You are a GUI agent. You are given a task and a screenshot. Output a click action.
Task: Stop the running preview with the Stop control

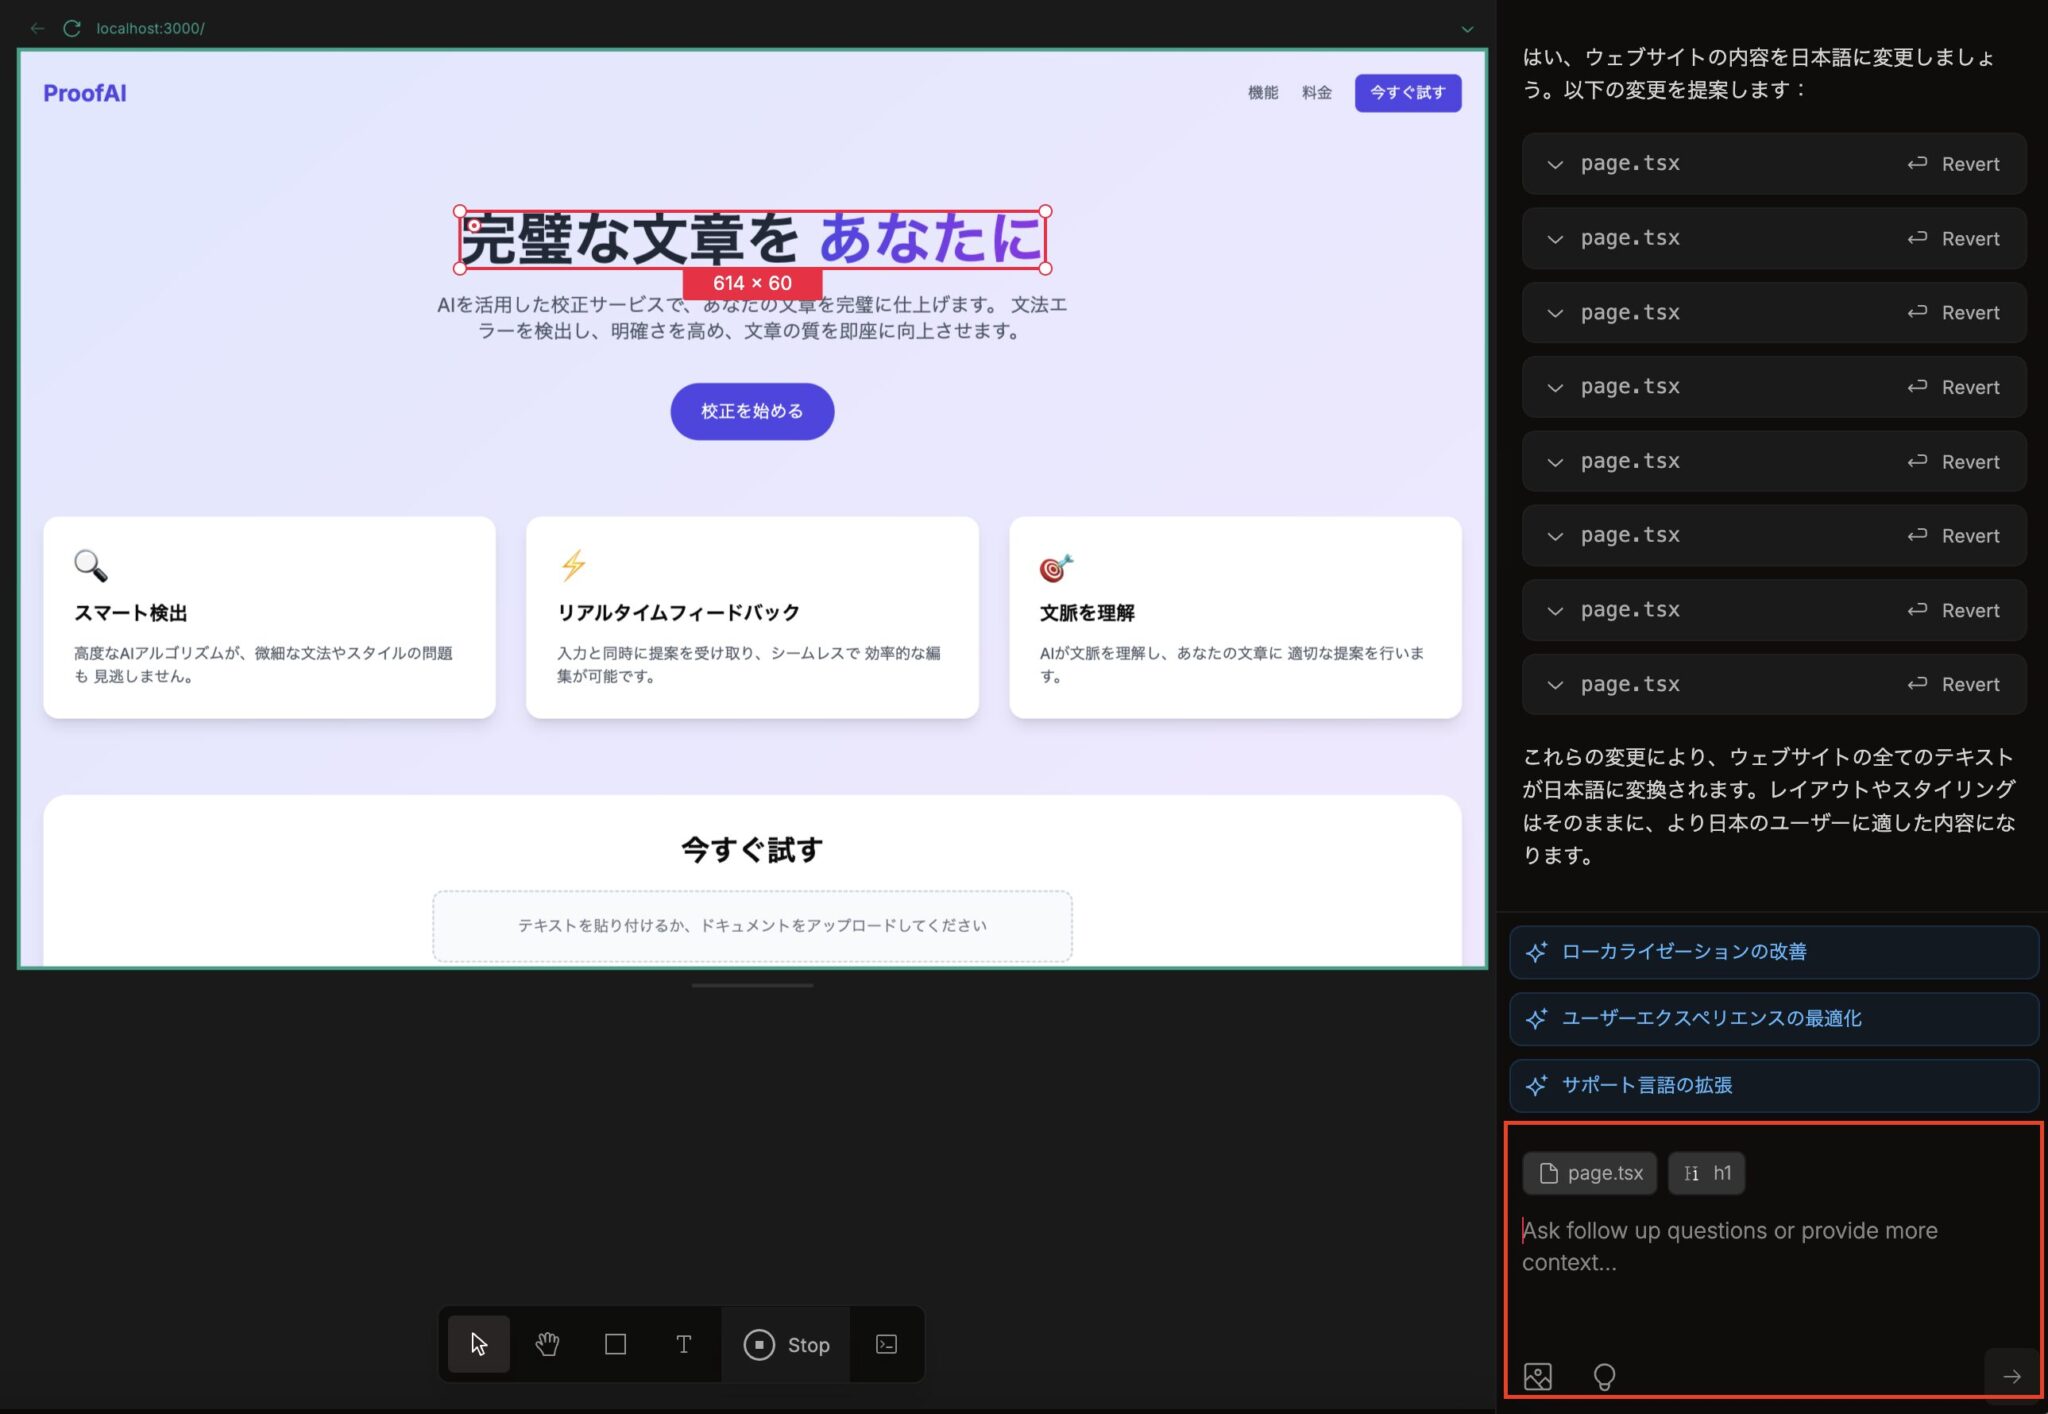pos(786,1344)
